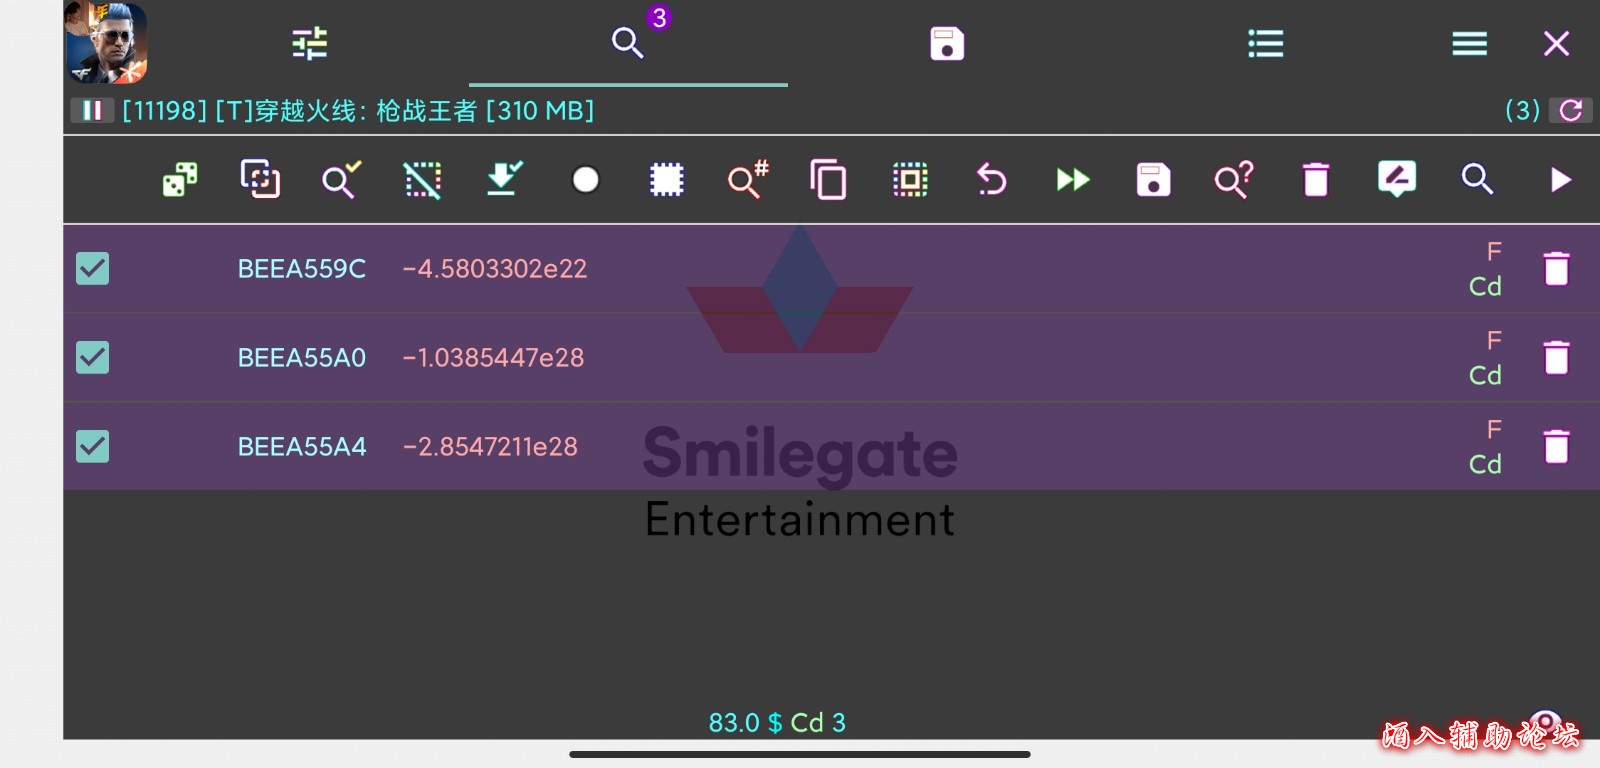
Task: Uncheck the BEEA559C address checkbox
Action: click(x=93, y=268)
